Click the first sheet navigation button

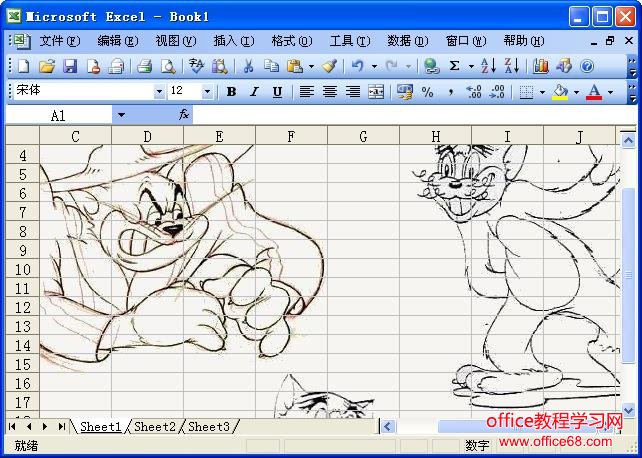12,426
